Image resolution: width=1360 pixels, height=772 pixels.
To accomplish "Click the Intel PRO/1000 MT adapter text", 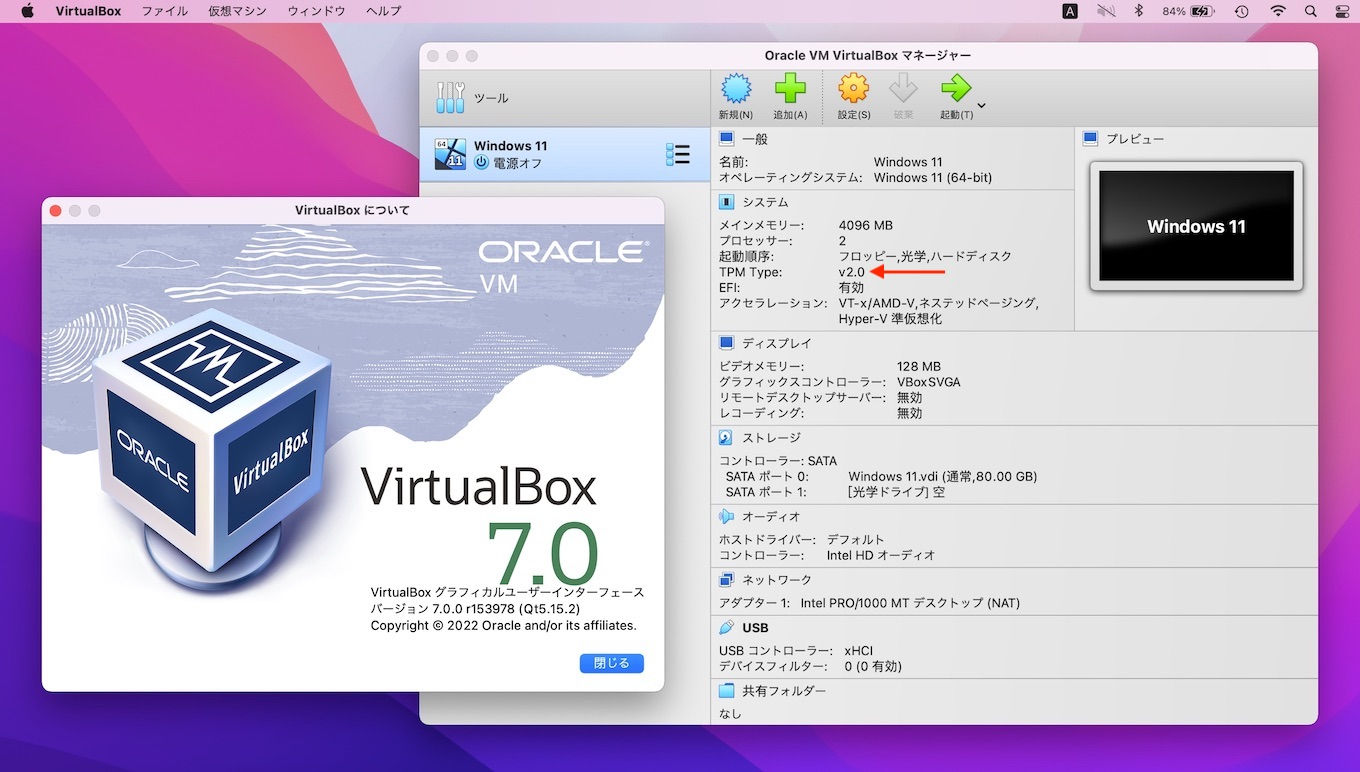I will click(910, 603).
